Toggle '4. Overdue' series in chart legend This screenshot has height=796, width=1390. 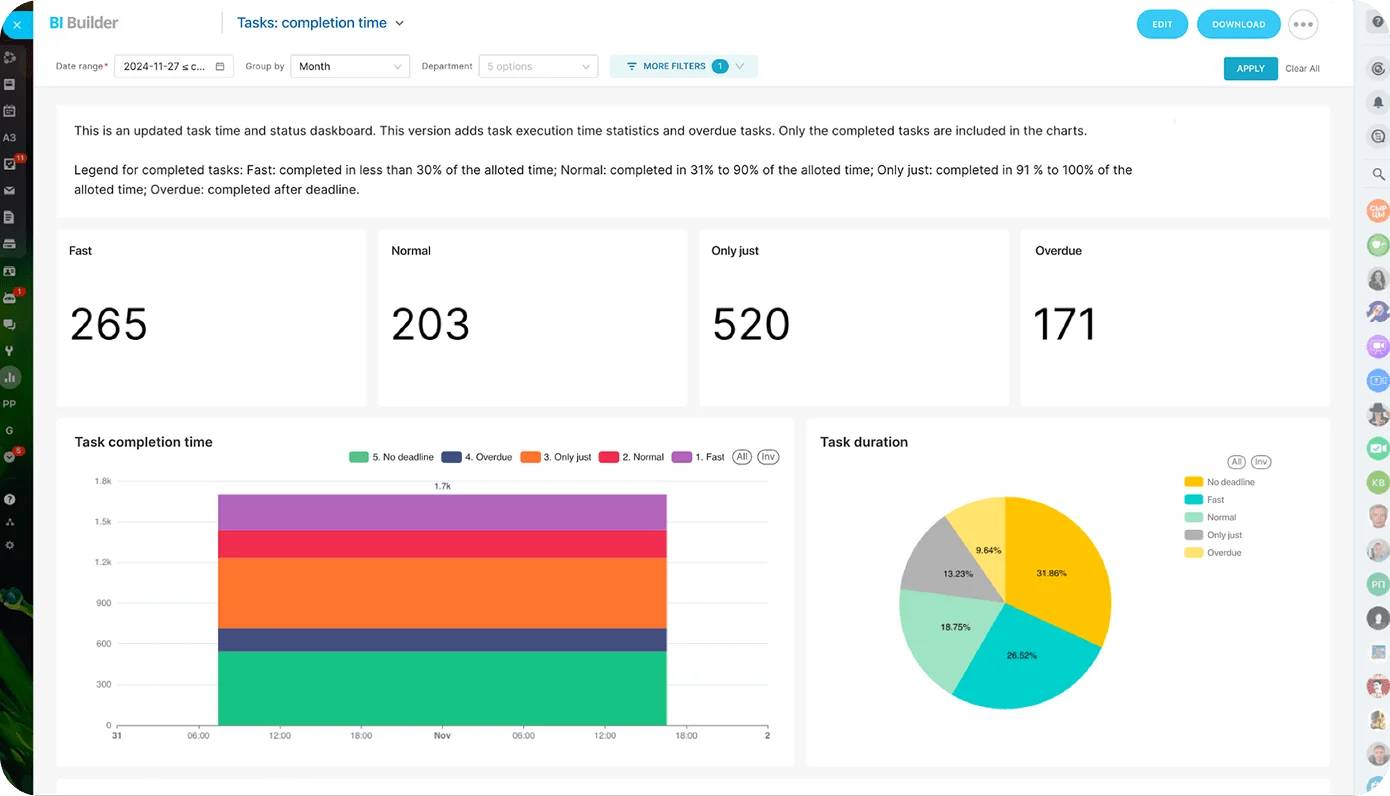click(x=477, y=457)
